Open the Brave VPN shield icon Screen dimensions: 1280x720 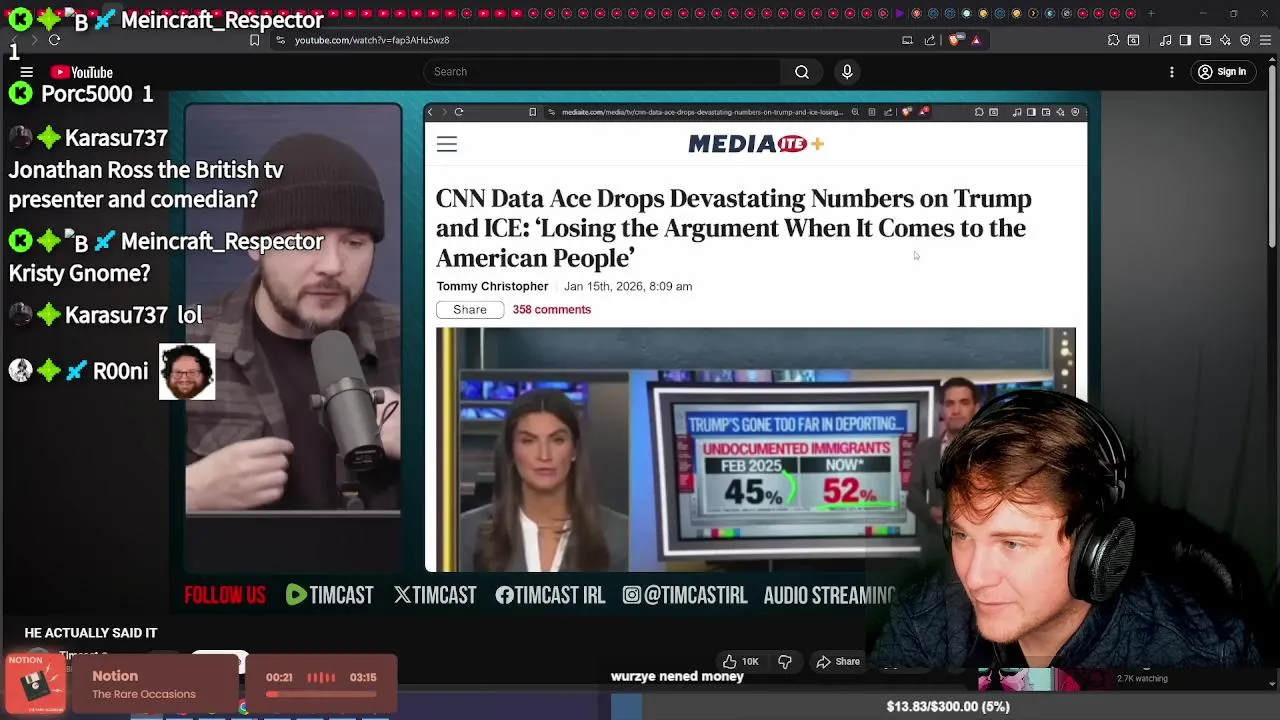click(x=1245, y=40)
